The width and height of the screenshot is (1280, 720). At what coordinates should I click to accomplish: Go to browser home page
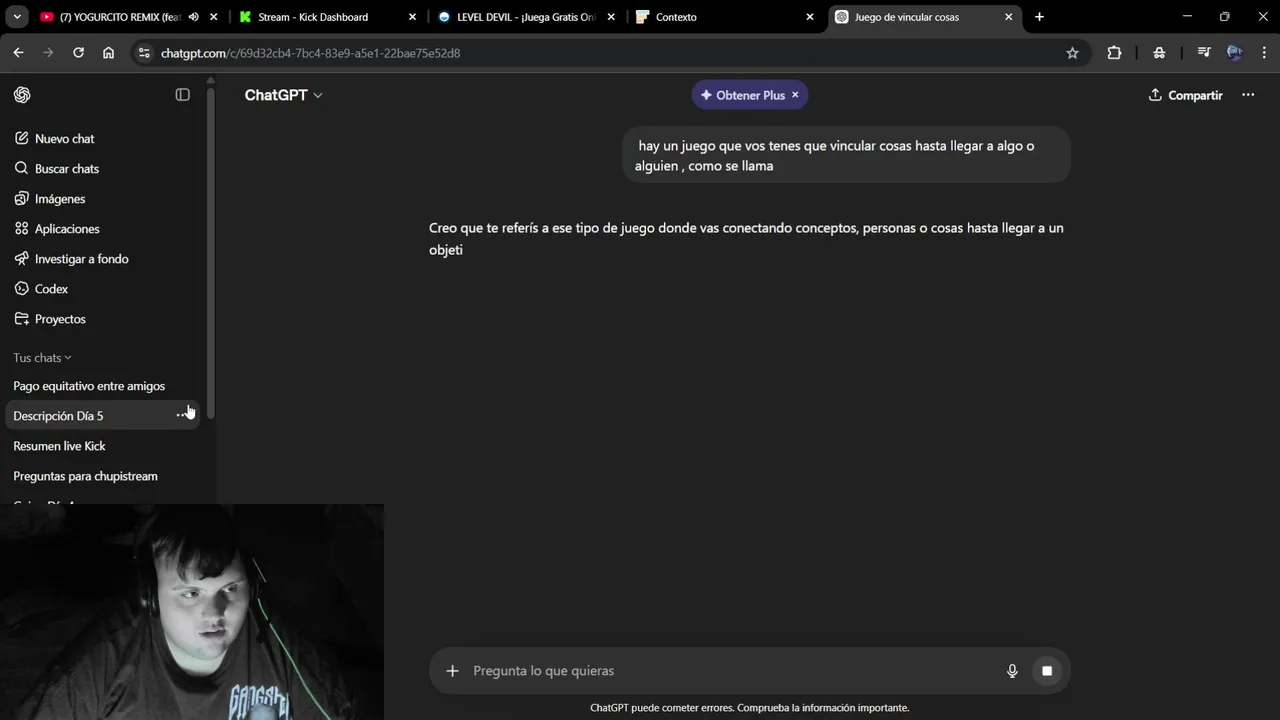click(x=108, y=53)
